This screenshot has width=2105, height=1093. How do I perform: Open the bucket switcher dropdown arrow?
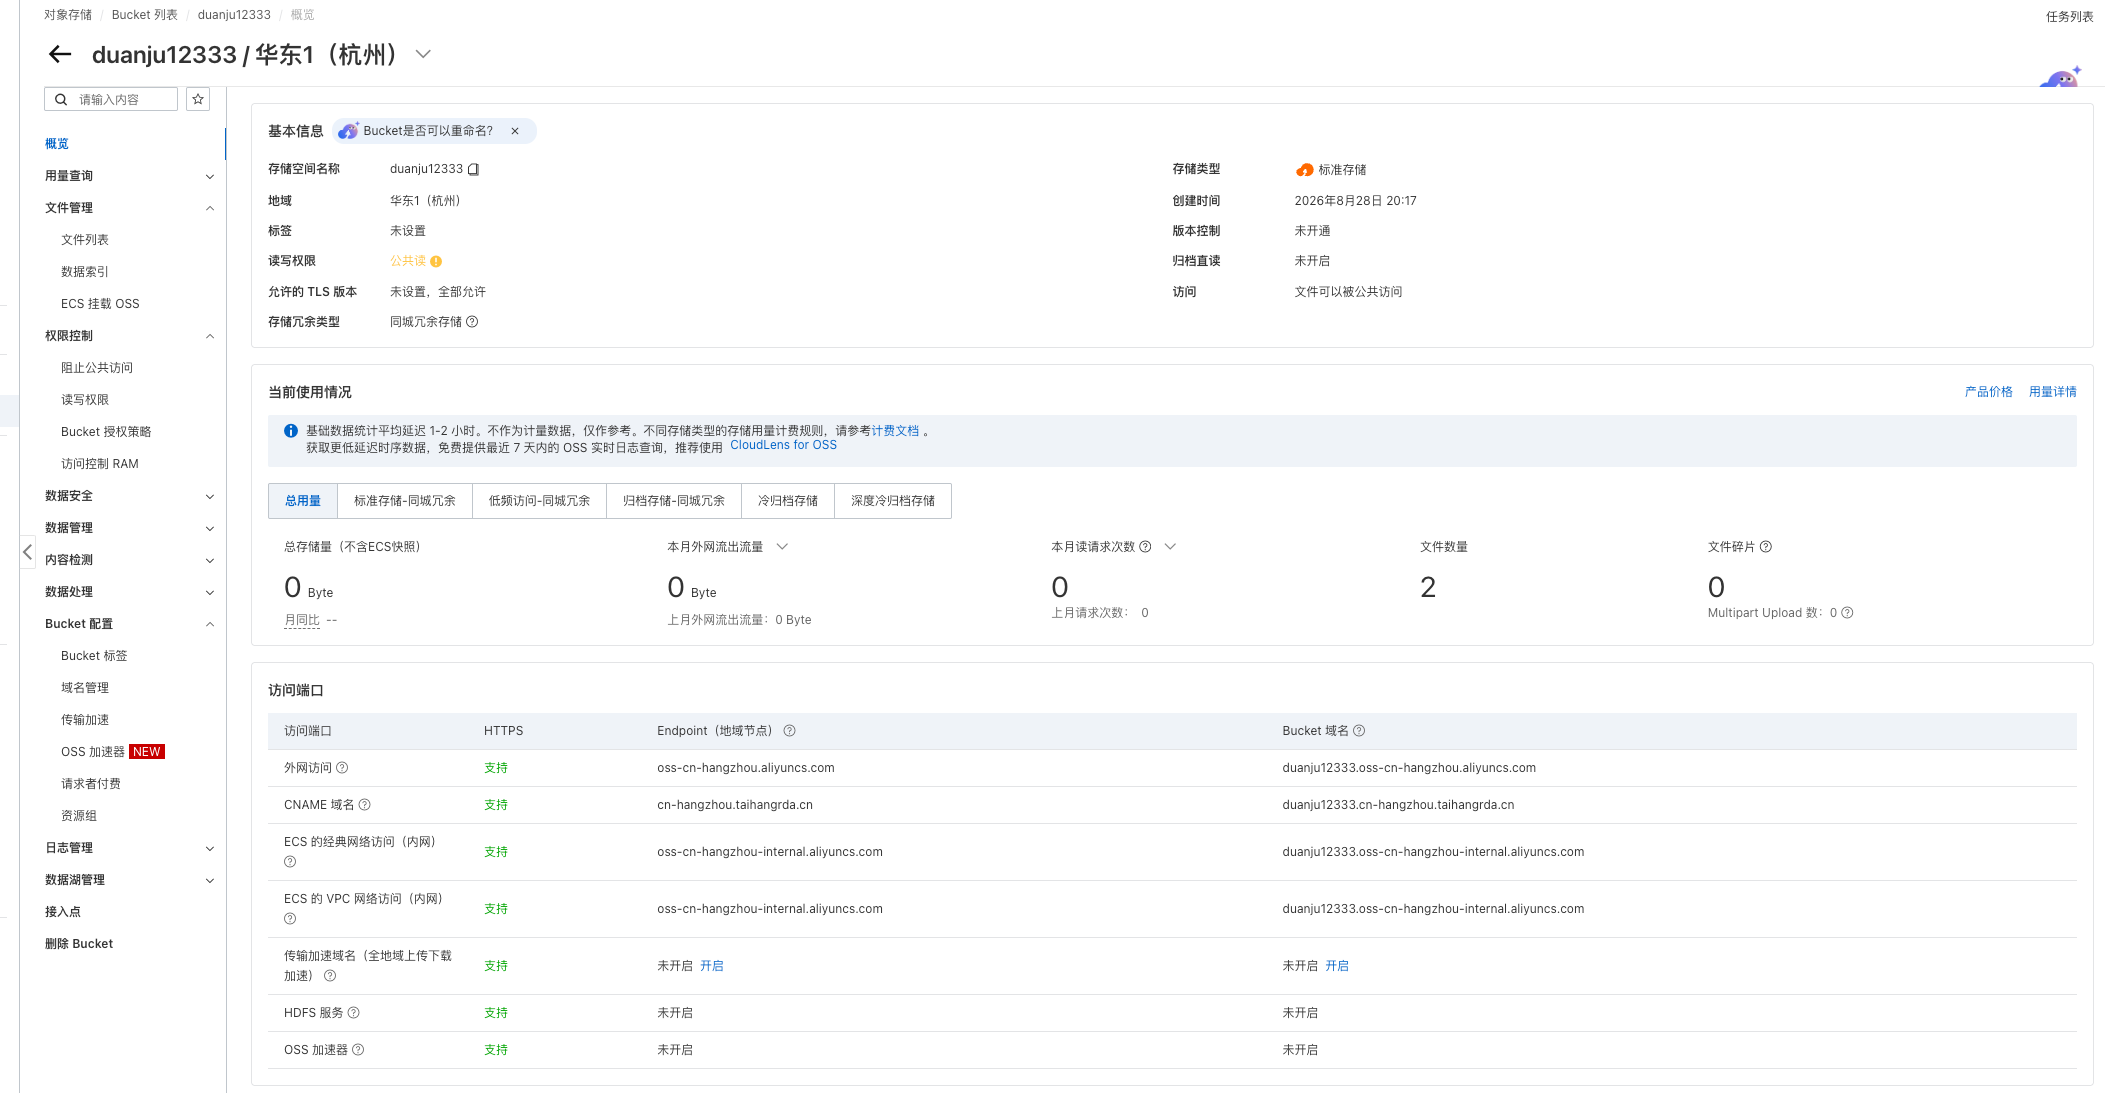coord(423,54)
